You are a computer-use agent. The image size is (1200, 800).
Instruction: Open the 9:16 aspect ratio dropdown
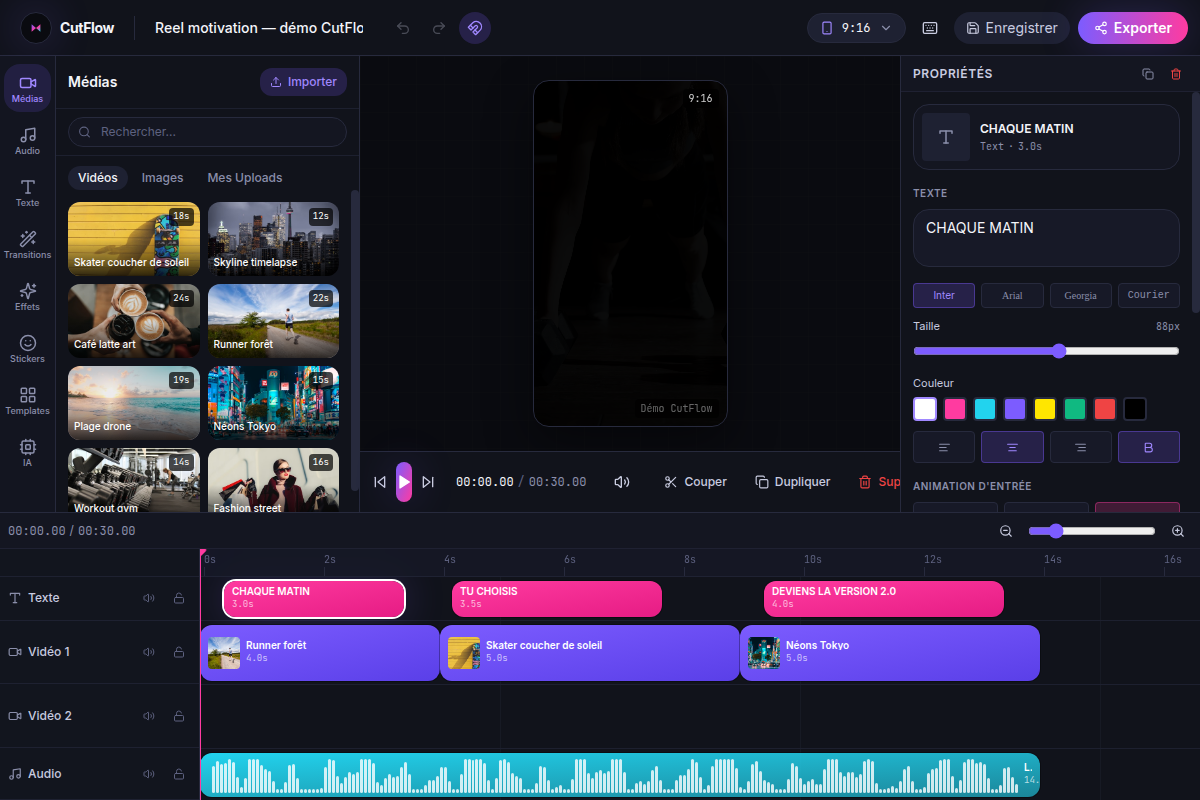[x=856, y=28]
